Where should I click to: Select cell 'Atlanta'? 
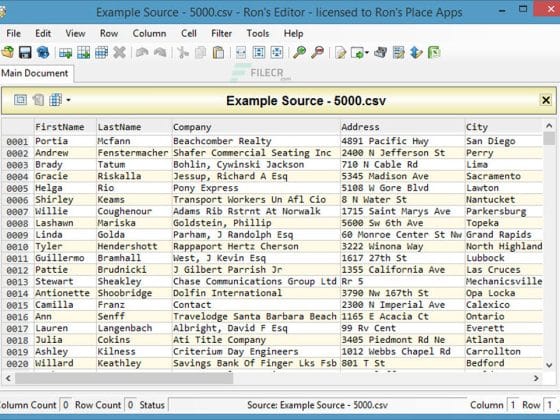[504, 340]
